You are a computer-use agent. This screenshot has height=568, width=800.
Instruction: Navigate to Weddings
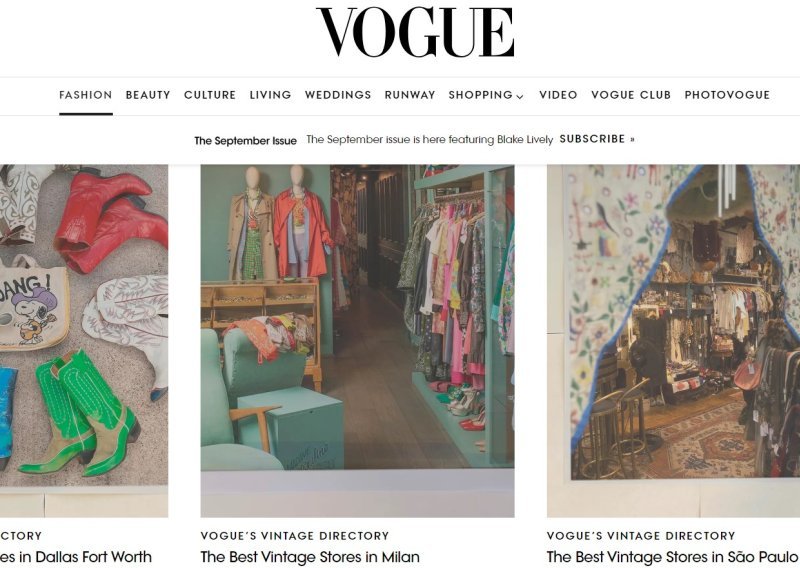pyautogui.click(x=338, y=95)
